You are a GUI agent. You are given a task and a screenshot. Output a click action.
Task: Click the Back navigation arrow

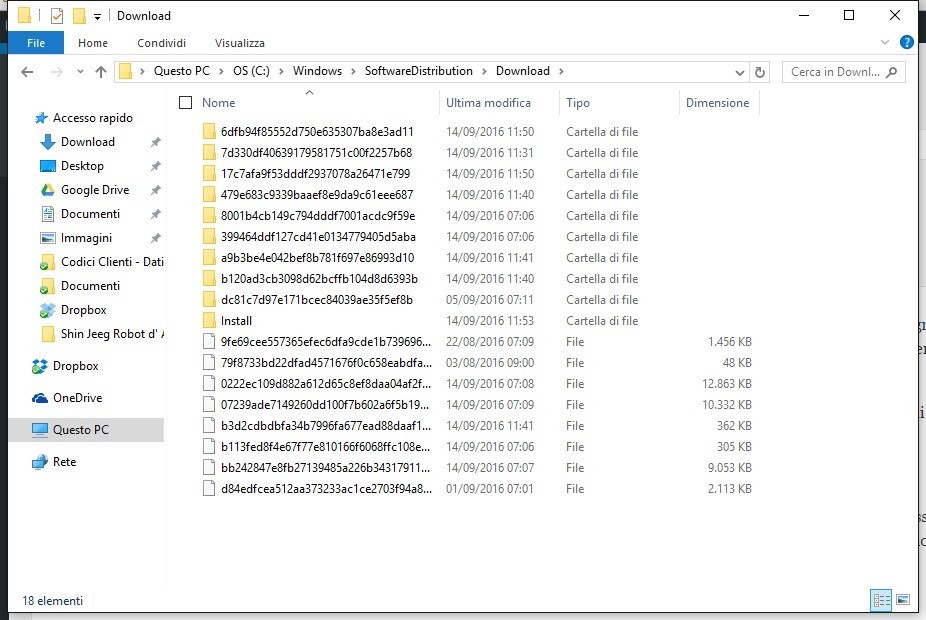click(27, 72)
